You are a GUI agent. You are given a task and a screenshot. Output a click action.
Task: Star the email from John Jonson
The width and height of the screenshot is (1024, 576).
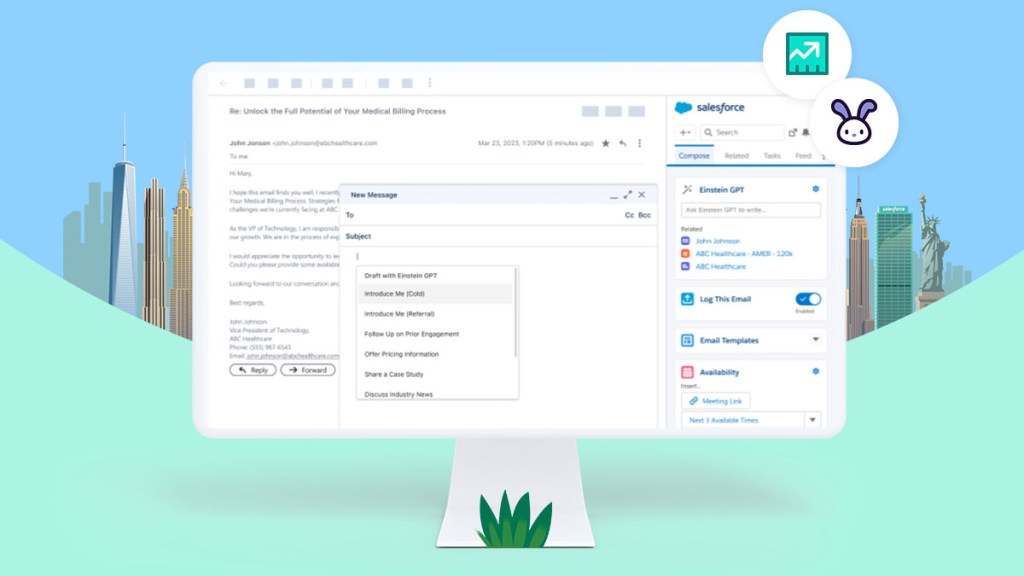coord(606,143)
